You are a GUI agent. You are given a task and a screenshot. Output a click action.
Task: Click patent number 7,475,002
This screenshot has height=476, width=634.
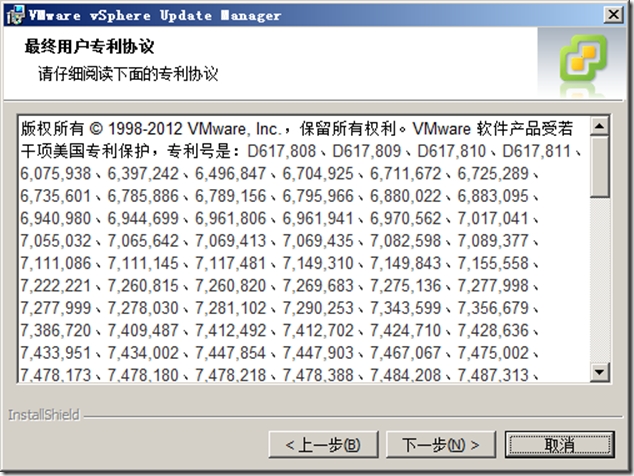pos(493,353)
